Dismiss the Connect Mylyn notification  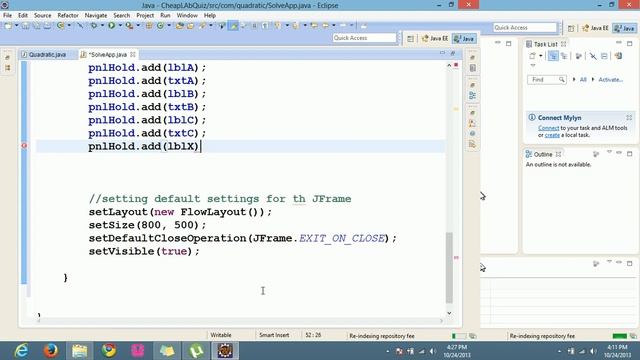pyautogui.click(x=629, y=118)
